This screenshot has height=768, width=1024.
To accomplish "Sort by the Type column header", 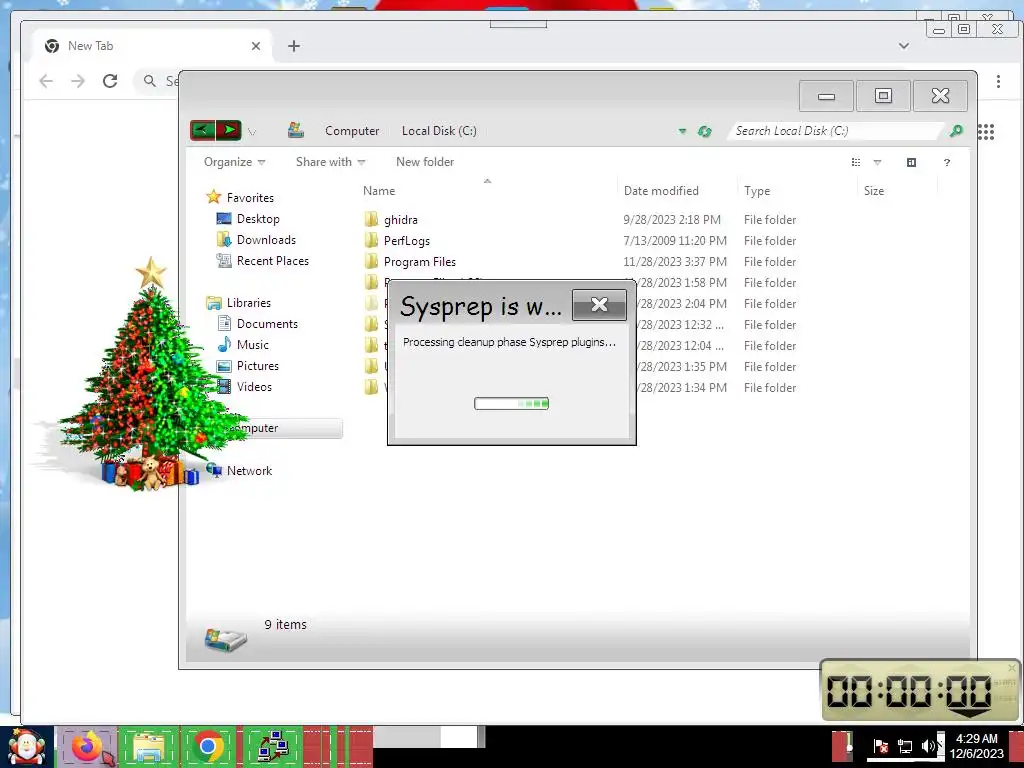I will pos(757,191).
